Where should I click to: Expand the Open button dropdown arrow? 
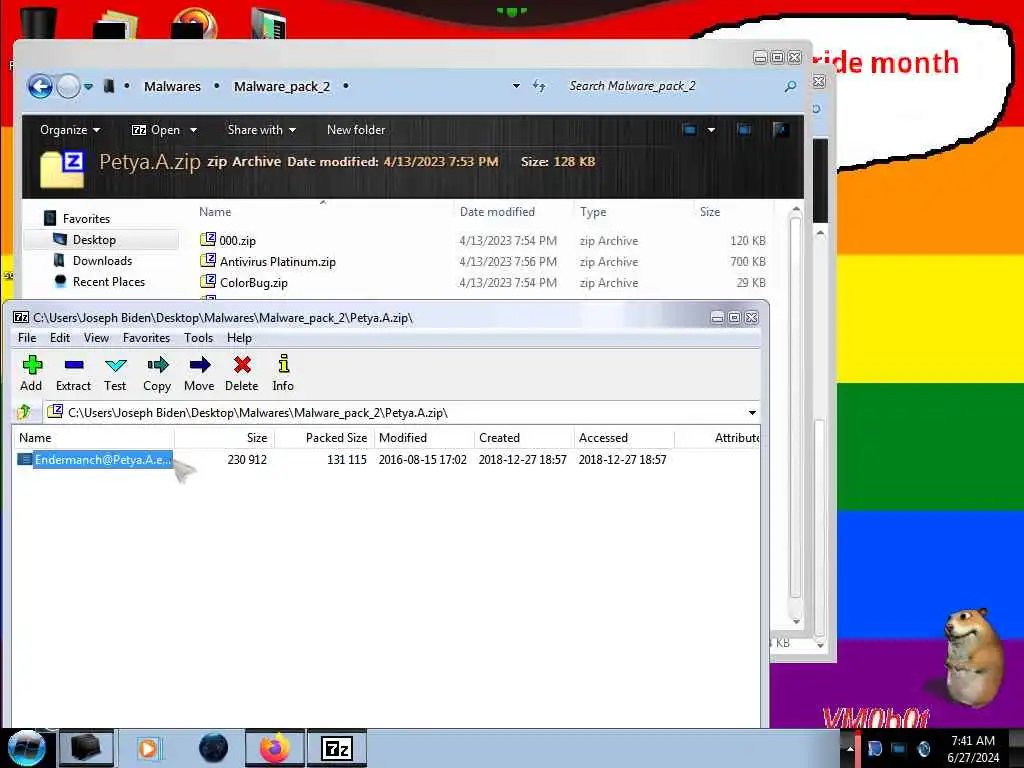193,130
